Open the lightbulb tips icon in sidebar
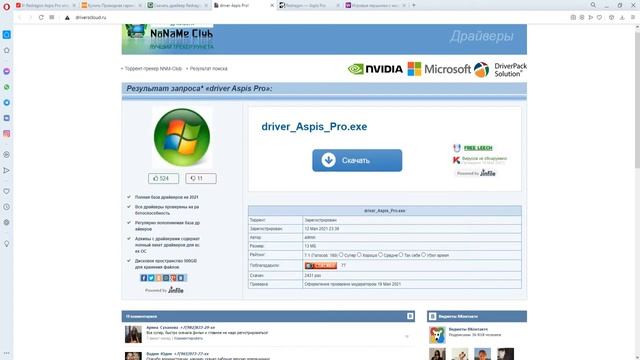The image size is (640, 360). tap(7, 244)
